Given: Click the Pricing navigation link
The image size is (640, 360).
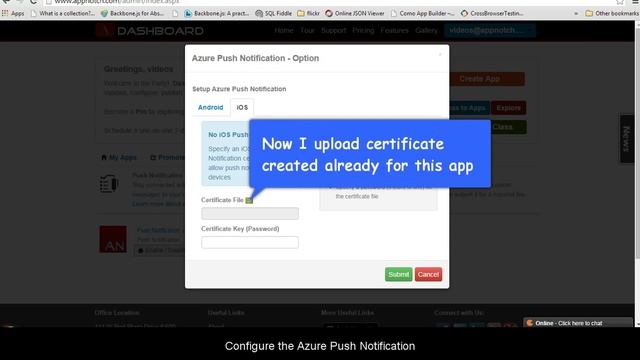Looking at the screenshot, I should [363, 31].
